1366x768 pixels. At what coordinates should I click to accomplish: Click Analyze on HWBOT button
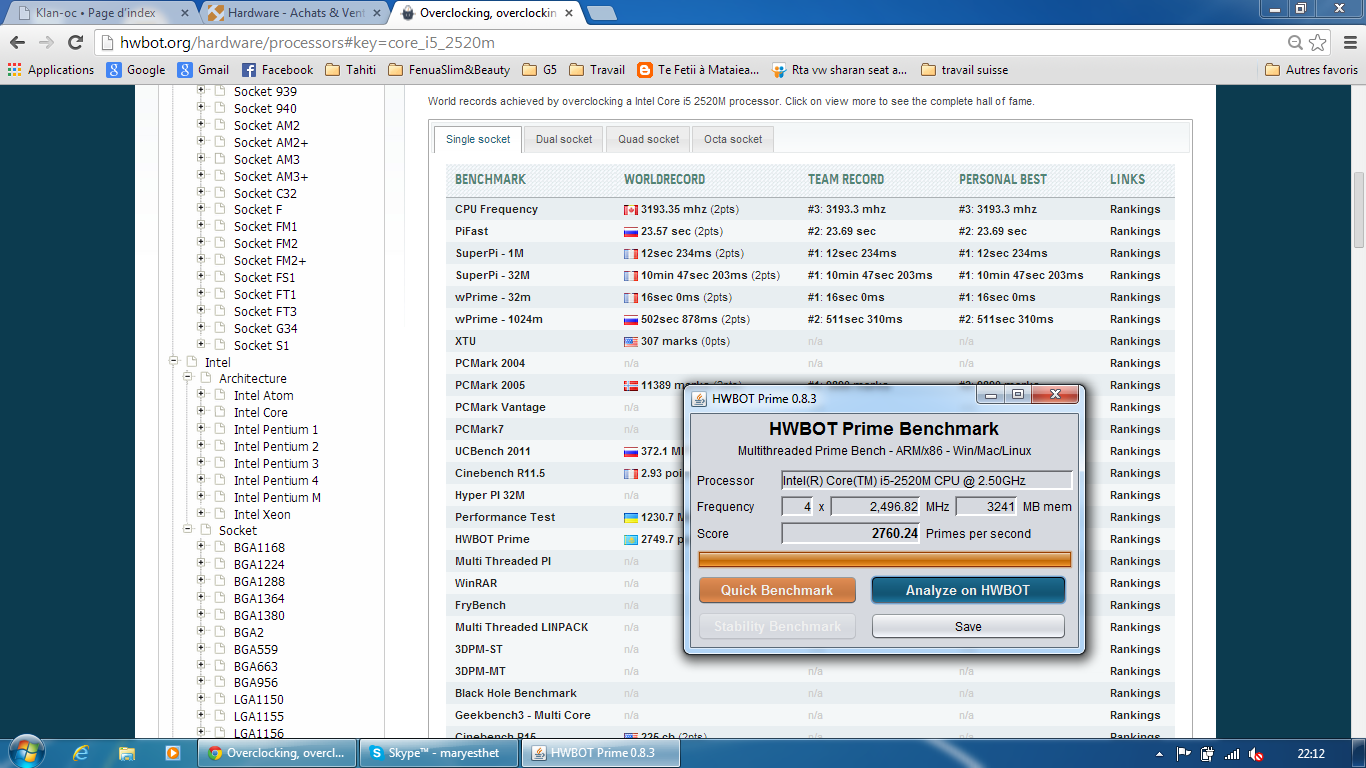click(x=968, y=590)
